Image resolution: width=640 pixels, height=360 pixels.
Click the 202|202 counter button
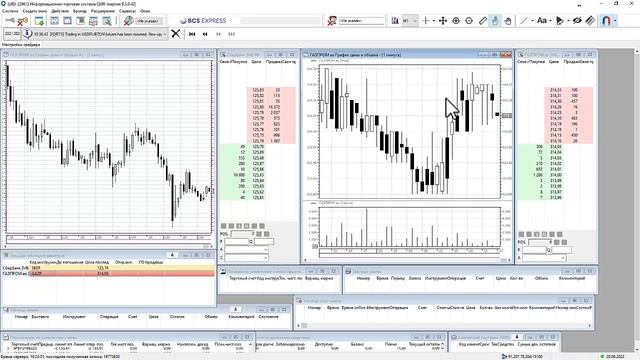[x=12, y=34]
